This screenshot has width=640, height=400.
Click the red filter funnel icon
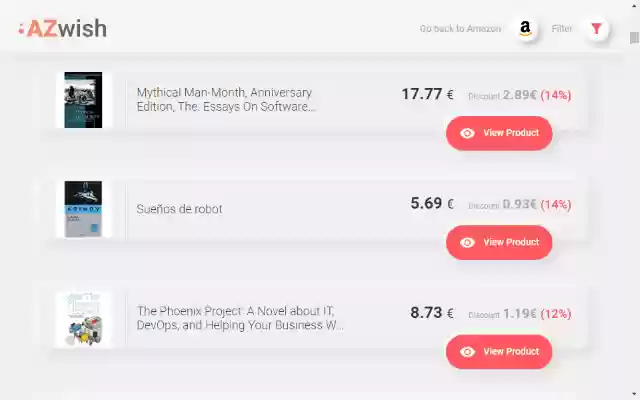[596, 29]
